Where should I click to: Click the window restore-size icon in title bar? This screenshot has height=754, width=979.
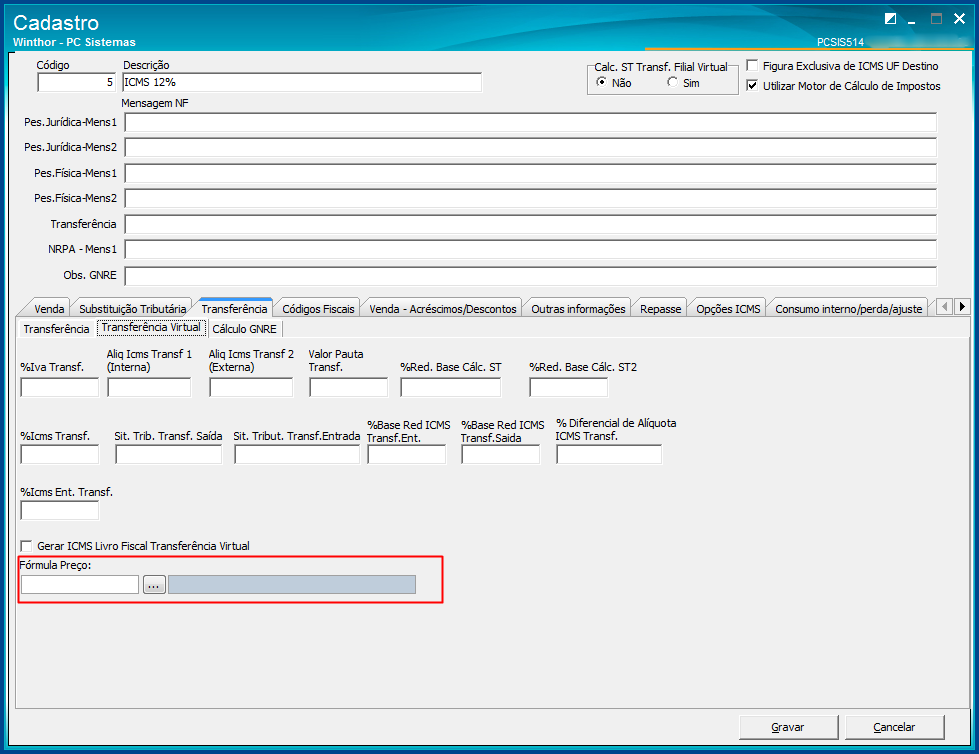pyautogui.click(x=890, y=19)
